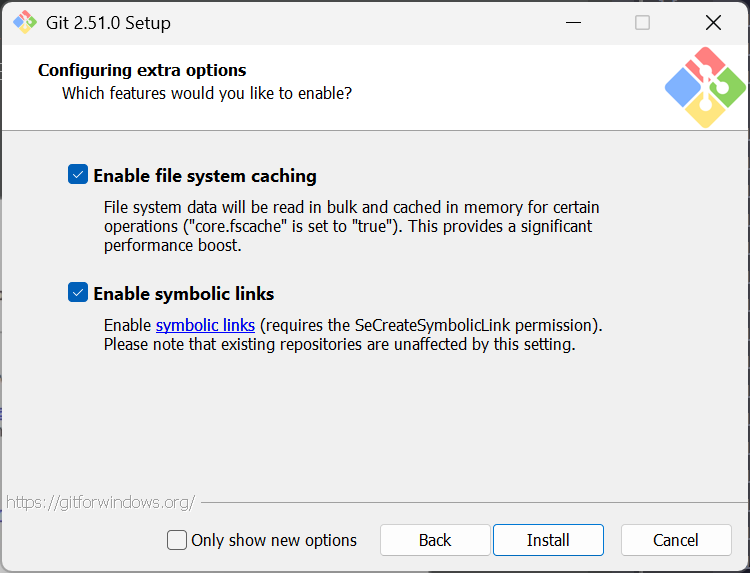Click the "Which features would you like to enable?" subtitle
This screenshot has width=750, height=573.
click(207, 93)
